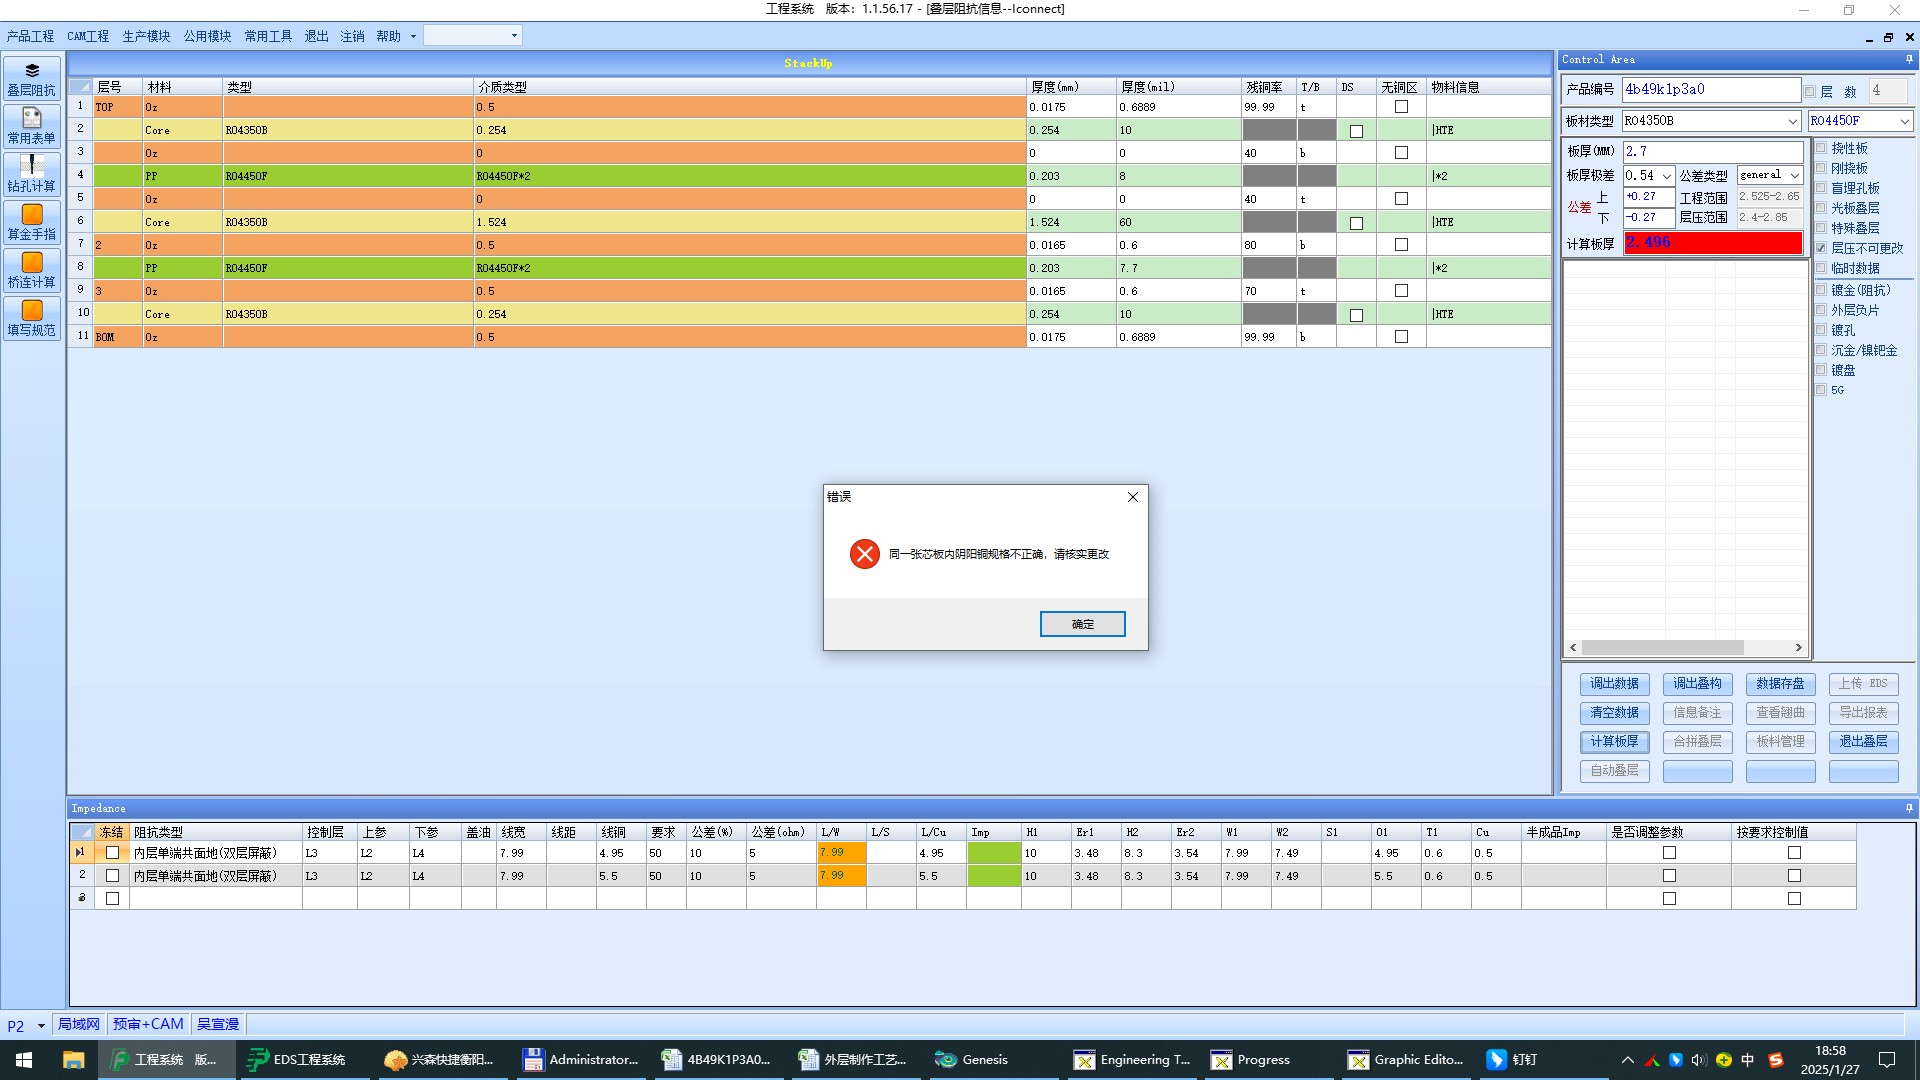Enable the 挠性板 checkbox
The height and width of the screenshot is (1080, 1920).
coord(1821,148)
